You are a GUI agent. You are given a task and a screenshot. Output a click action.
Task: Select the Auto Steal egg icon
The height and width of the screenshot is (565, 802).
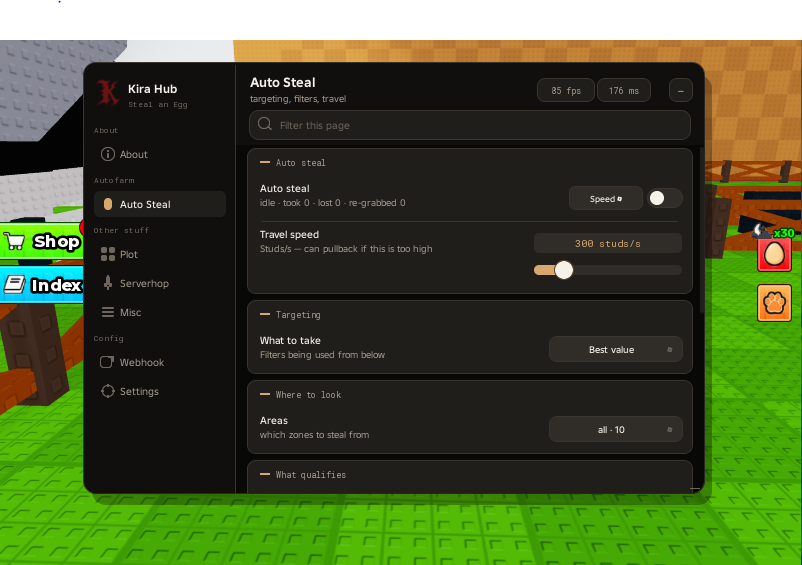108,204
